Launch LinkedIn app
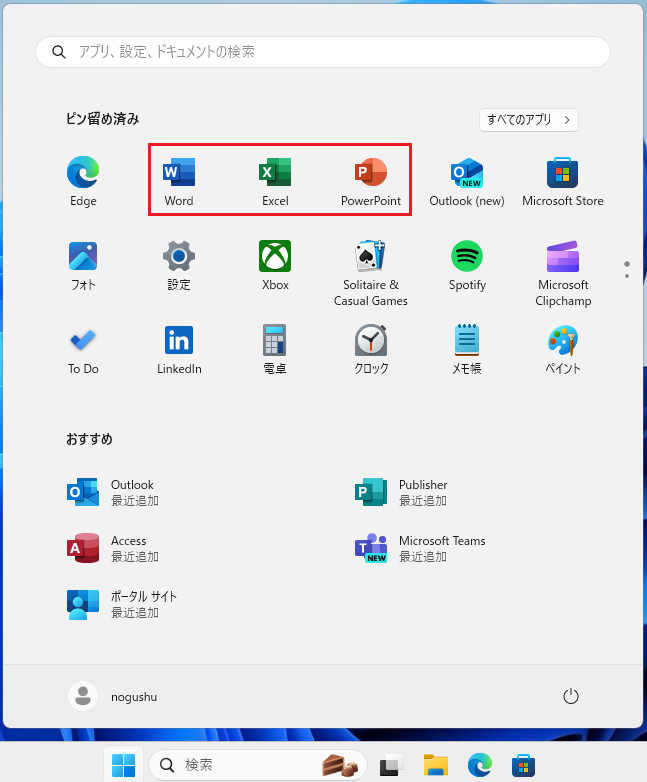The height and width of the screenshot is (782, 647). 179,350
